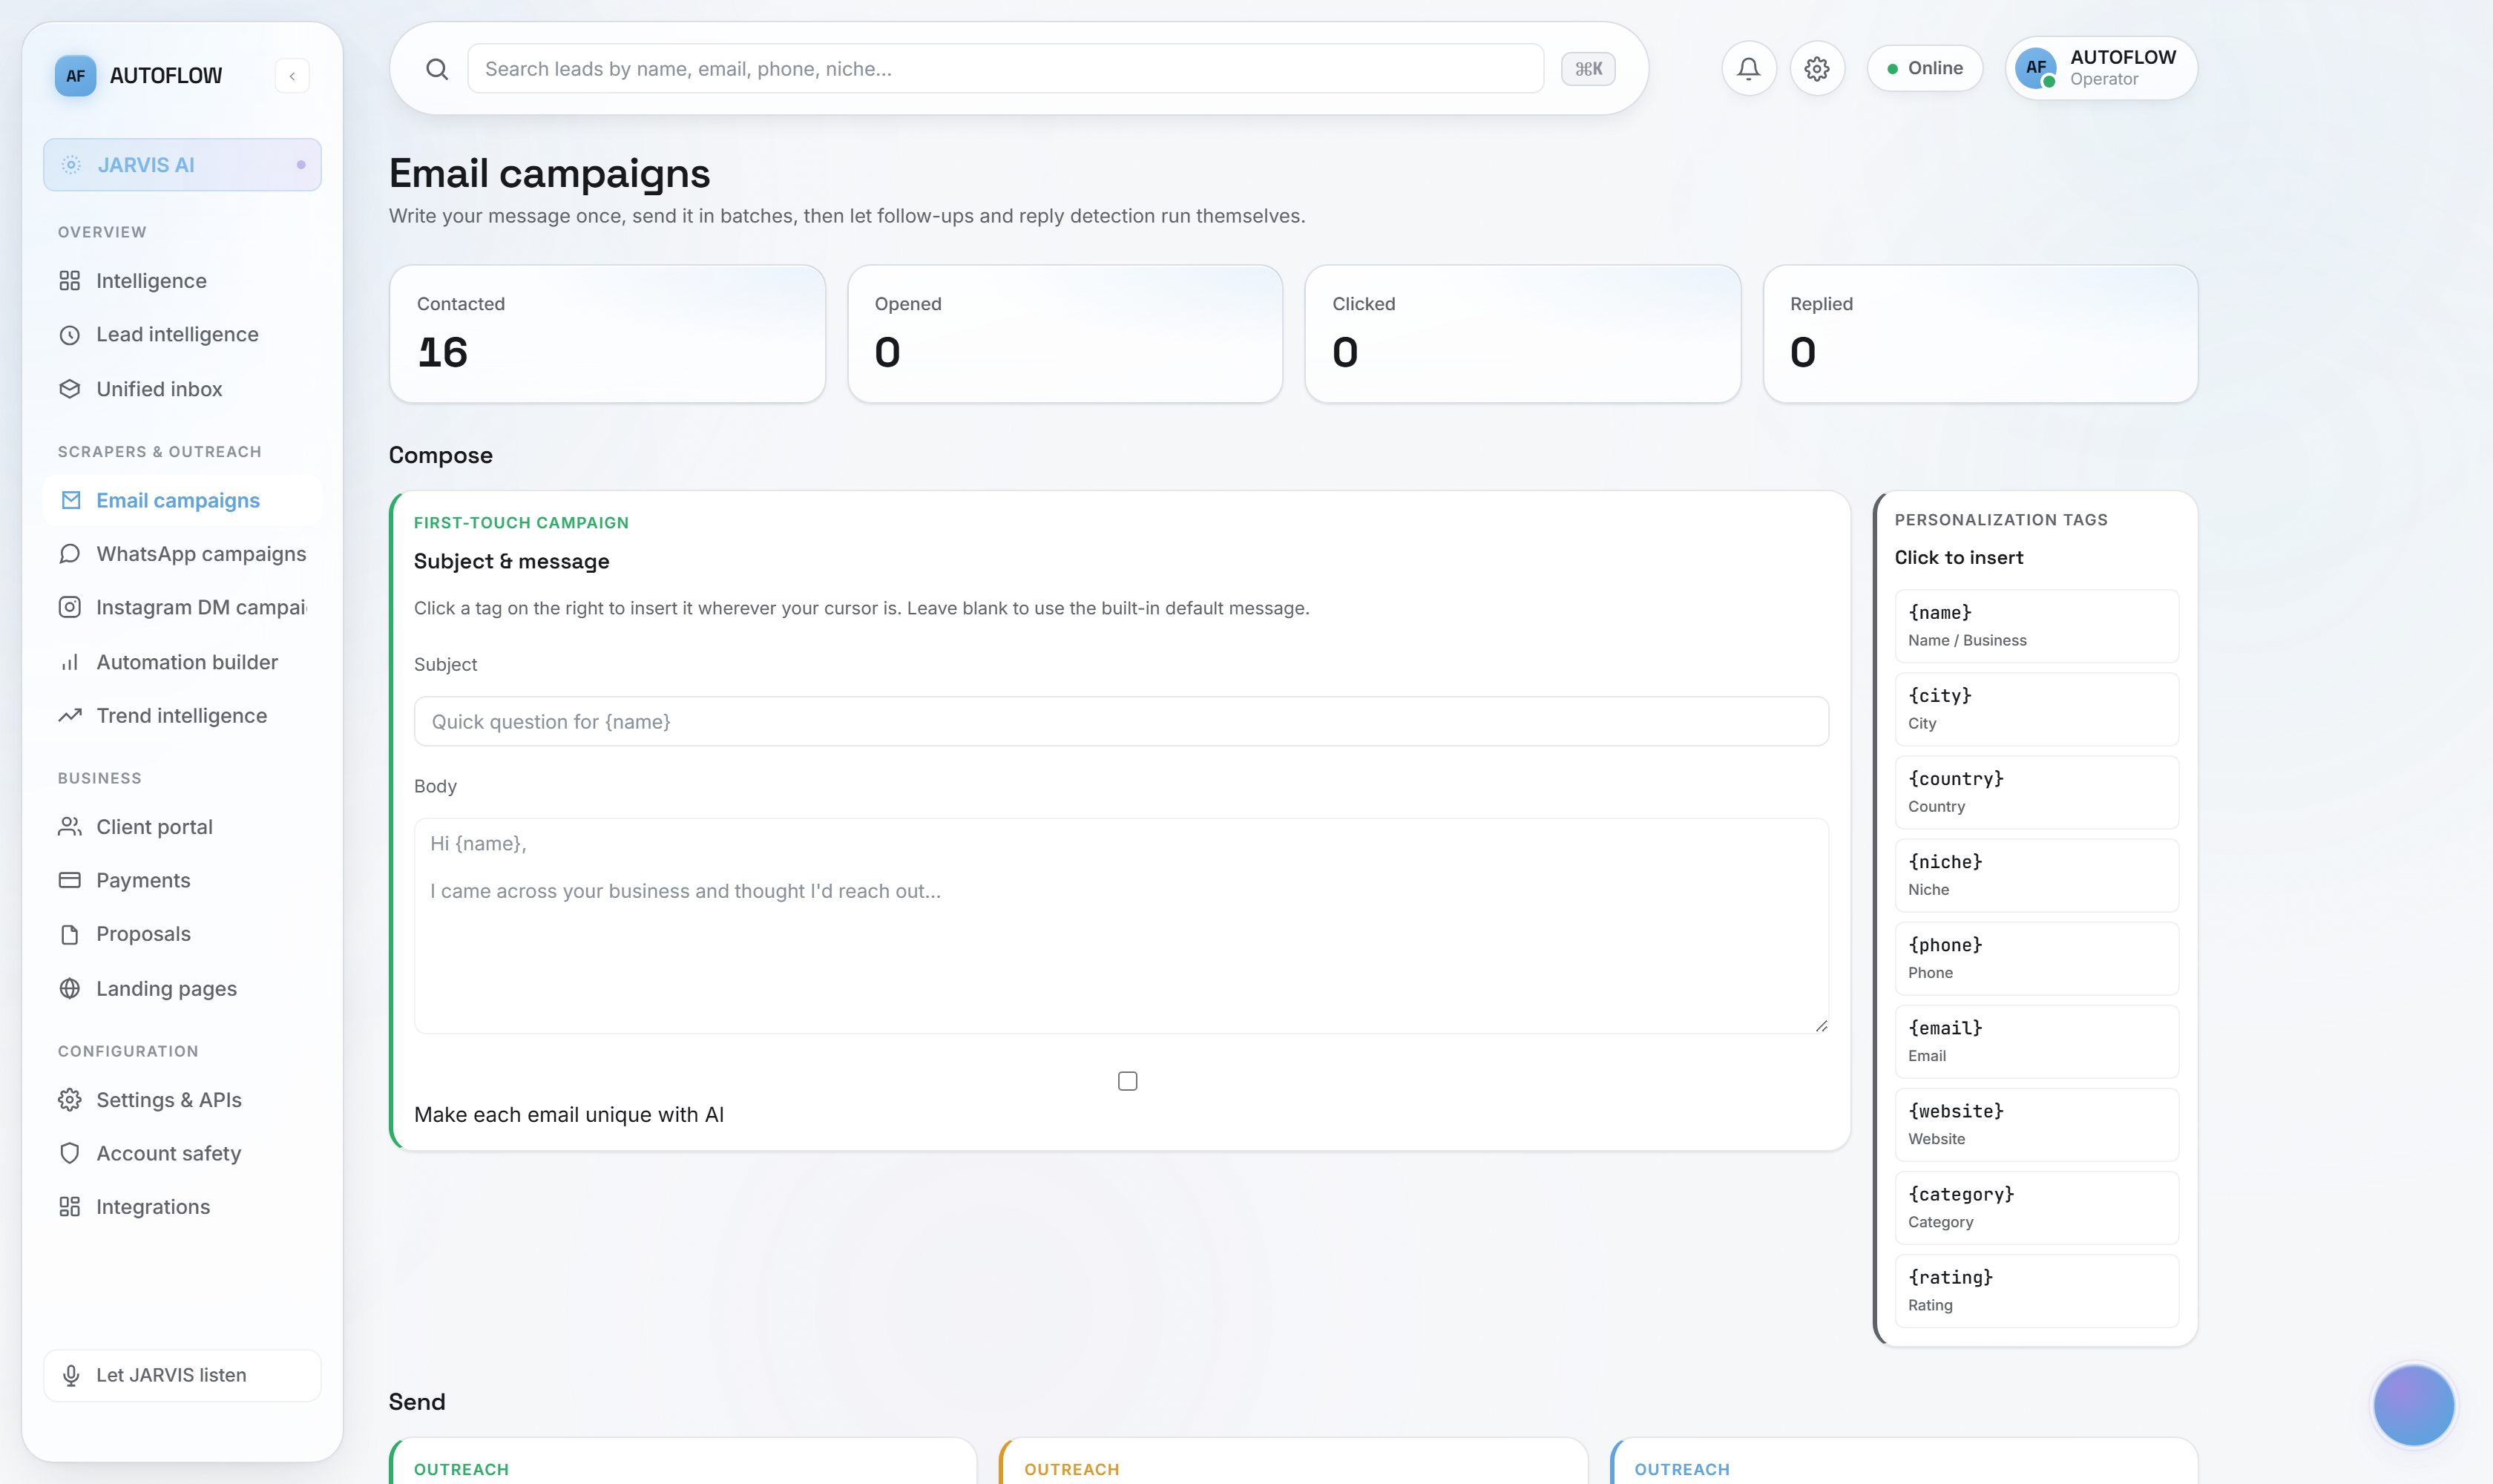2493x1484 pixels.
Task: Insert the {rating} personalization tag
Action: pos(2036,1290)
